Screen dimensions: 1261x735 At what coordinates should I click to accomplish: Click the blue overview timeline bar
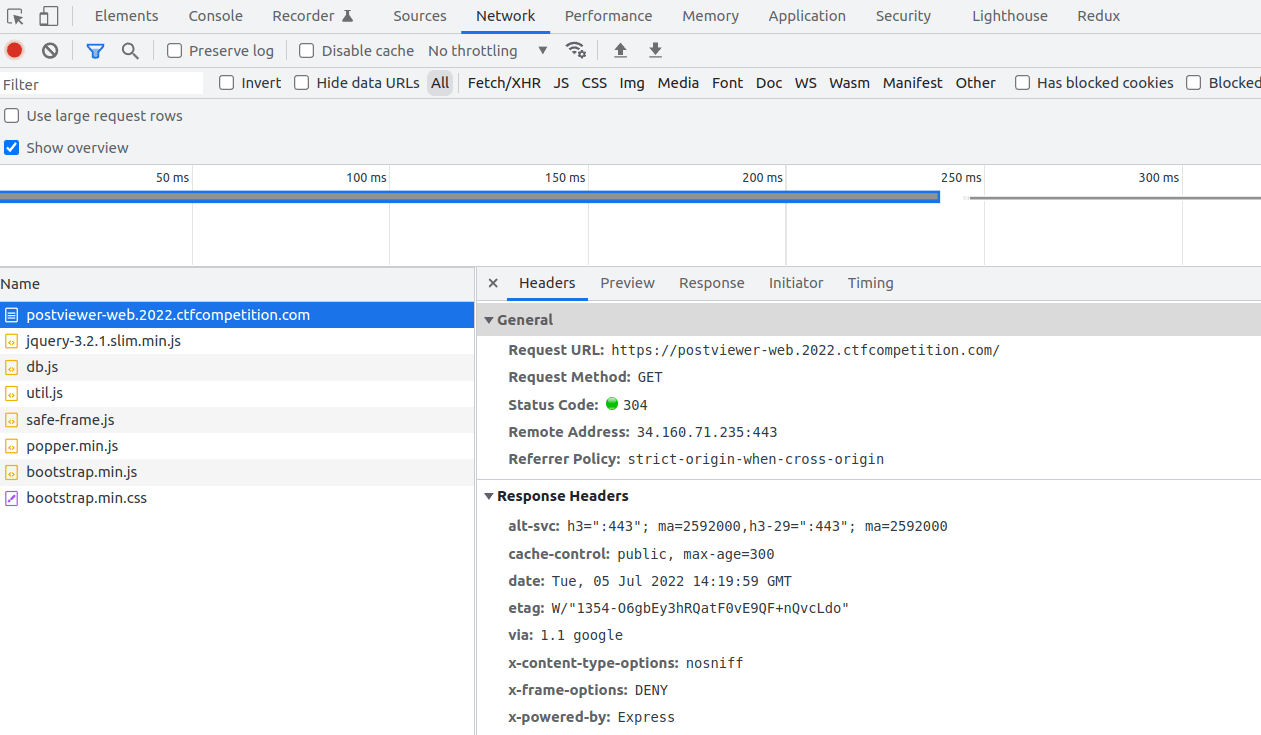(469, 197)
